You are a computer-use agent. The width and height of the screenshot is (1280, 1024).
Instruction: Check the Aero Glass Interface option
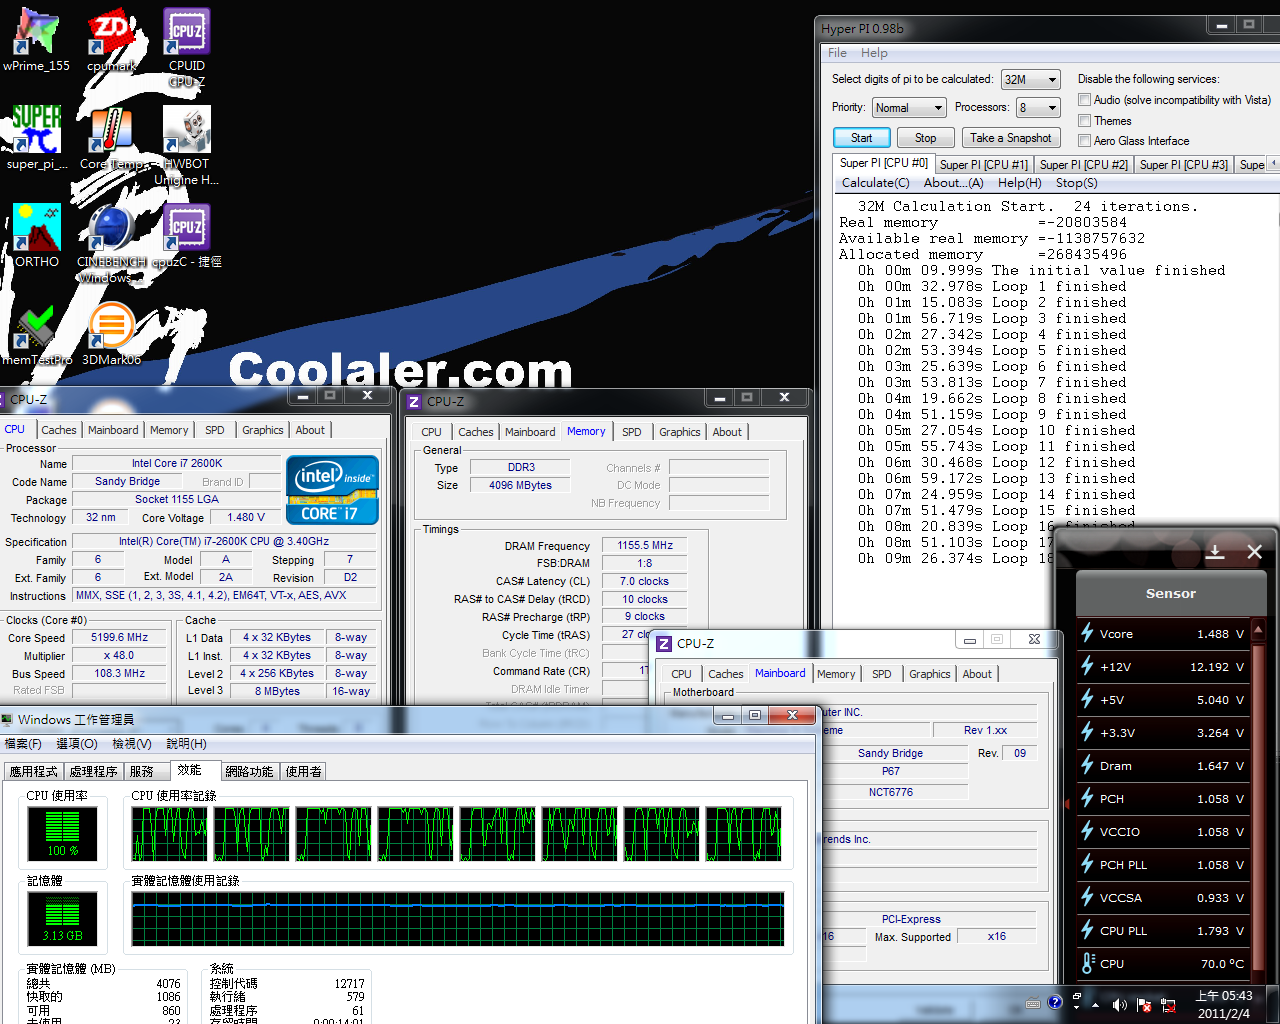tap(1084, 141)
